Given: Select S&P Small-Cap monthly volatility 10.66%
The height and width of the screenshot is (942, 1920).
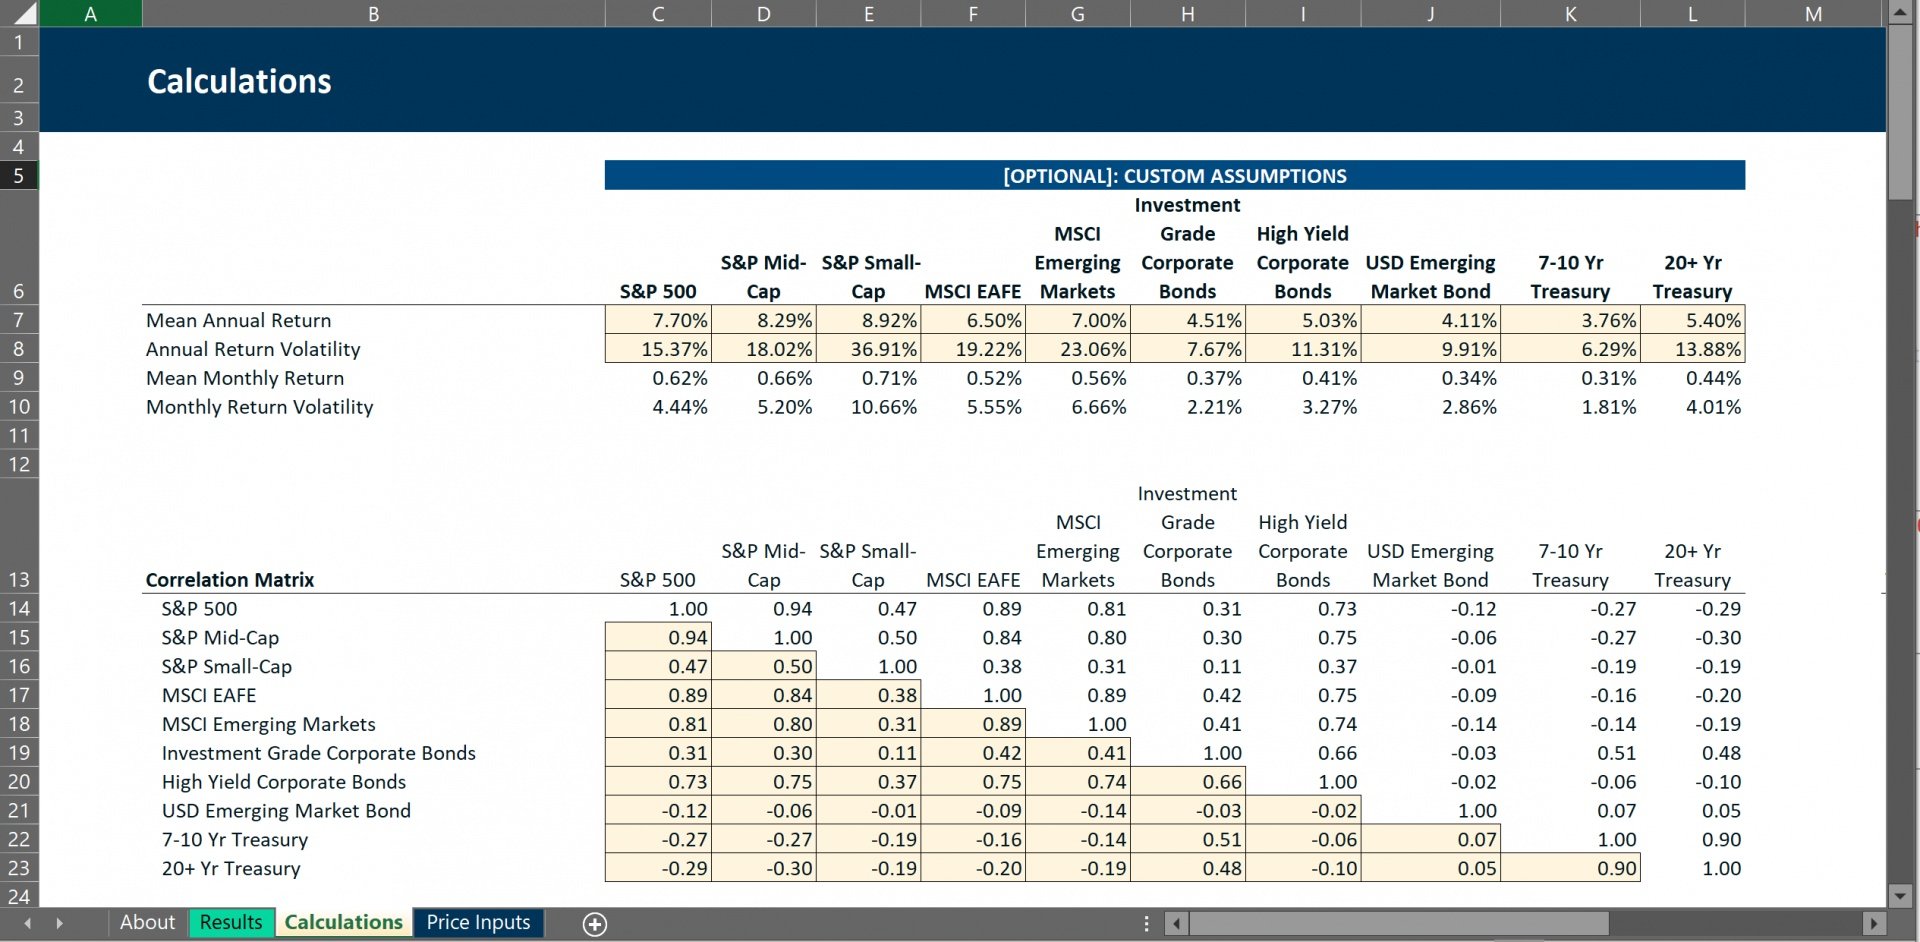Looking at the screenshot, I should [x=869, y=407].
